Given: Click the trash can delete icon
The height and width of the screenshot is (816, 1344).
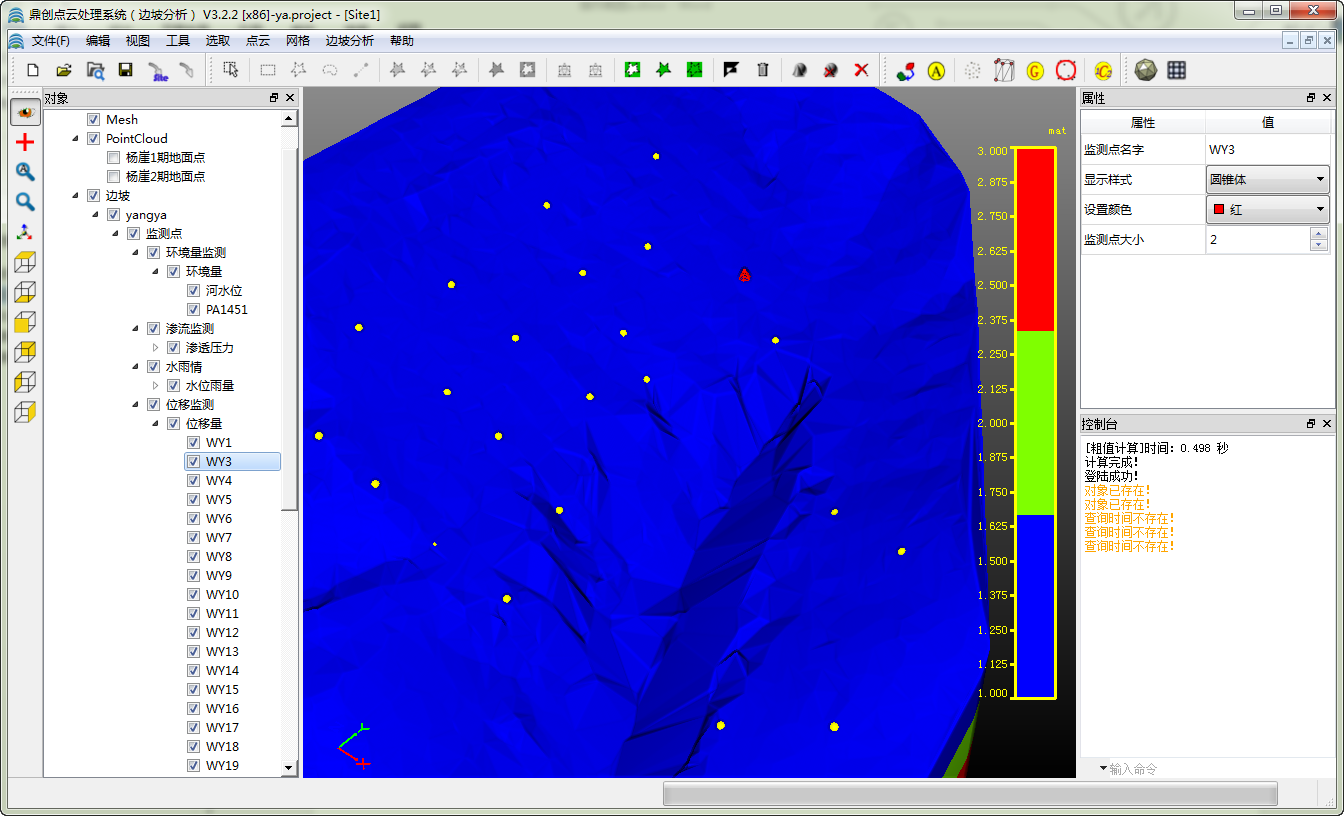Looking at the screenshot, I should coord(763,70).
